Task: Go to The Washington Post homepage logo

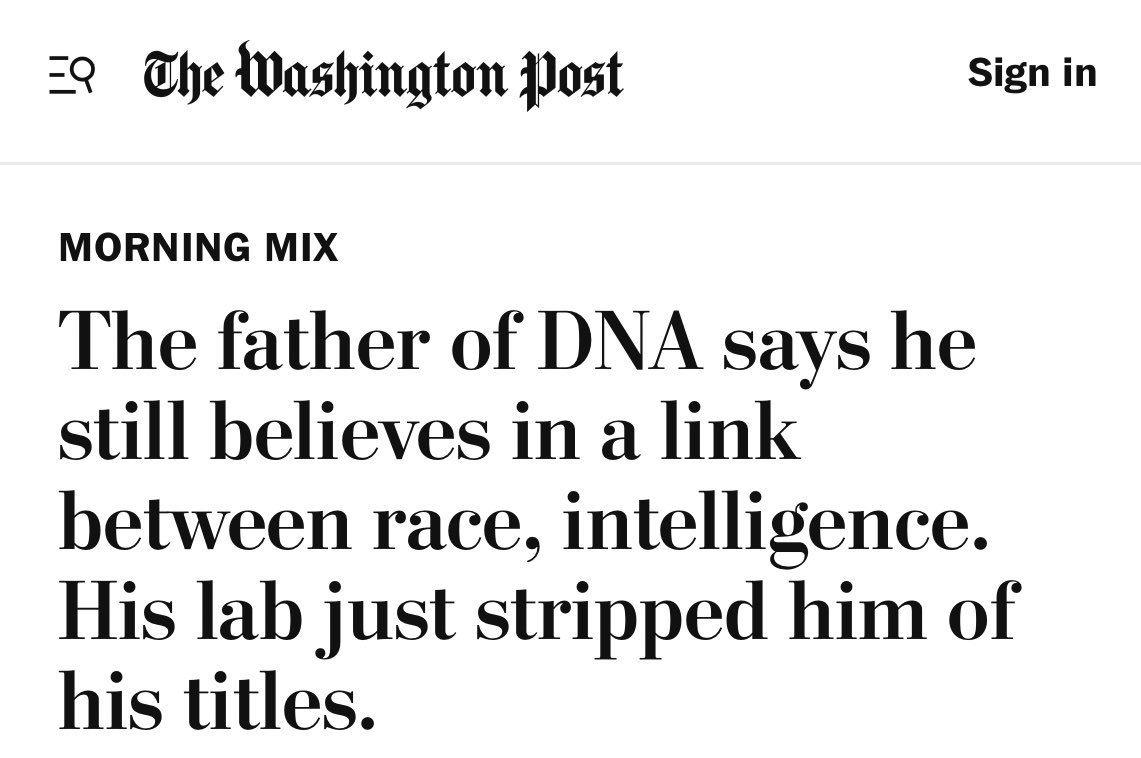Action: (x=383, y=76)
